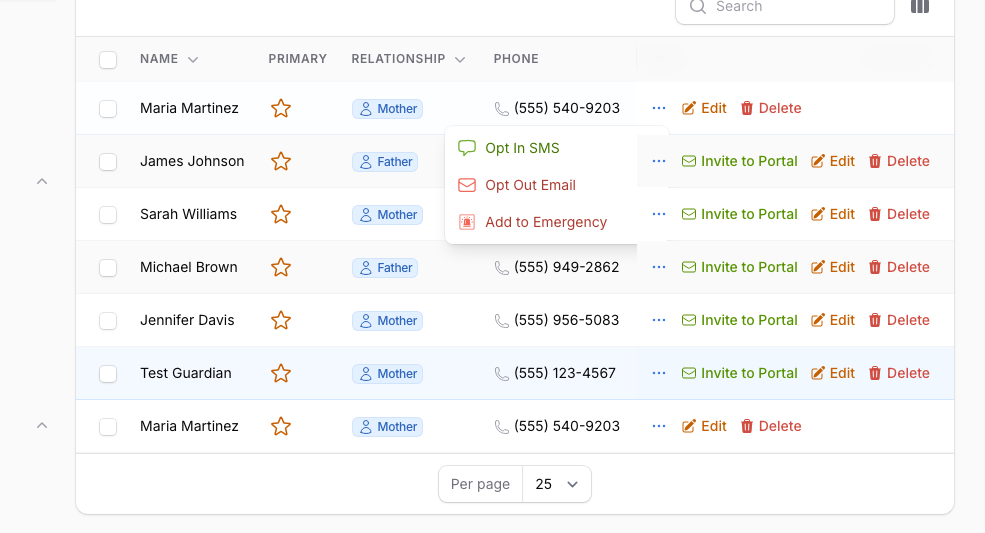Click the name Michael Brown
This screenshot has height=533, width=985.
188,267
